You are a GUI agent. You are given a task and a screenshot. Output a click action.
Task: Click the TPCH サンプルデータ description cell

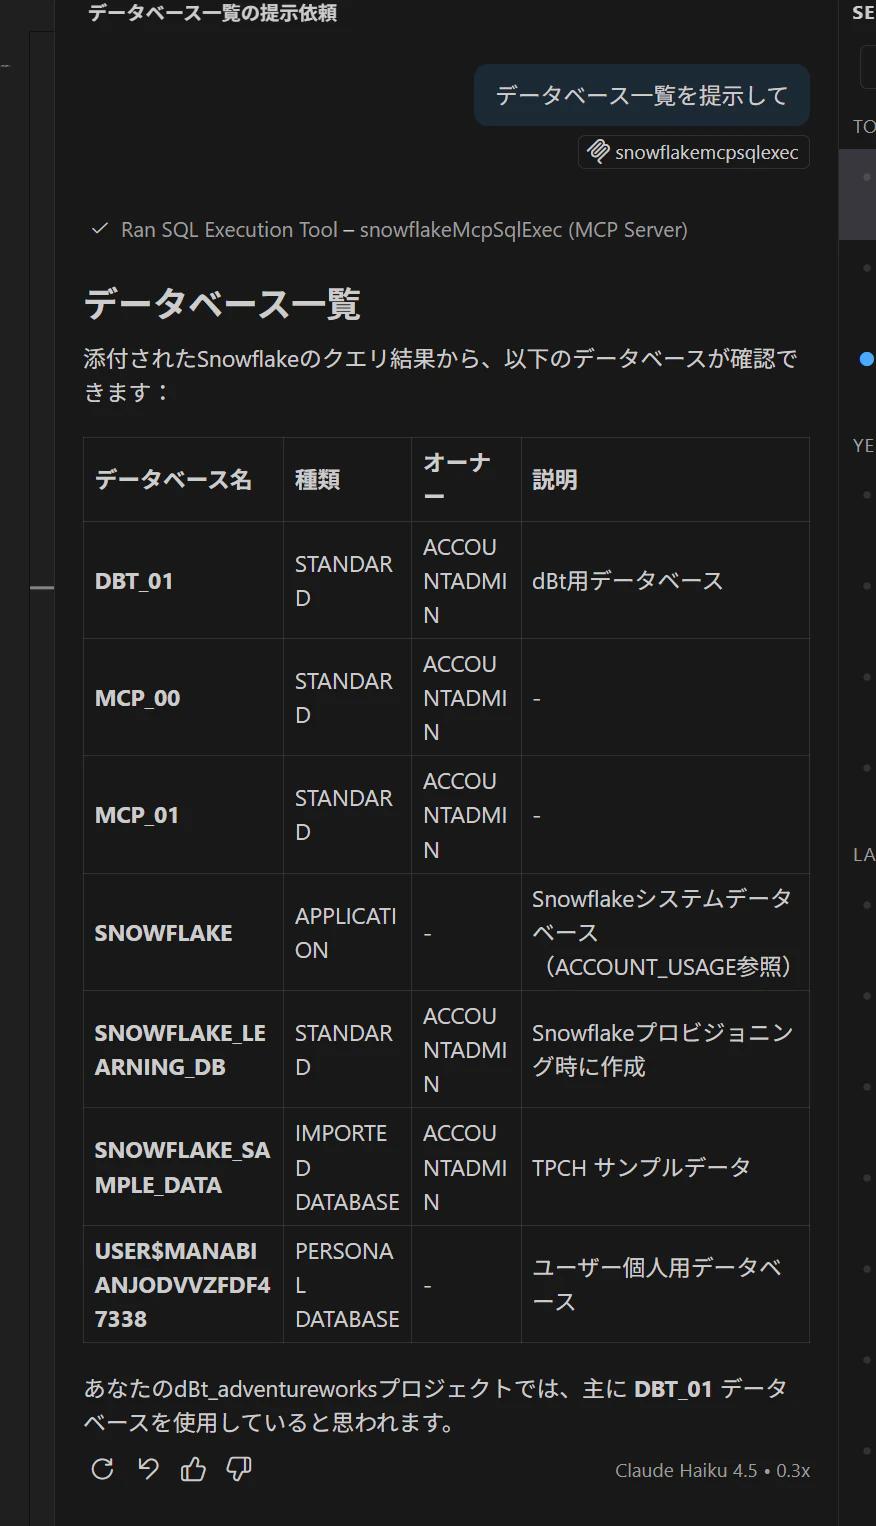(x=665, y=1167)
